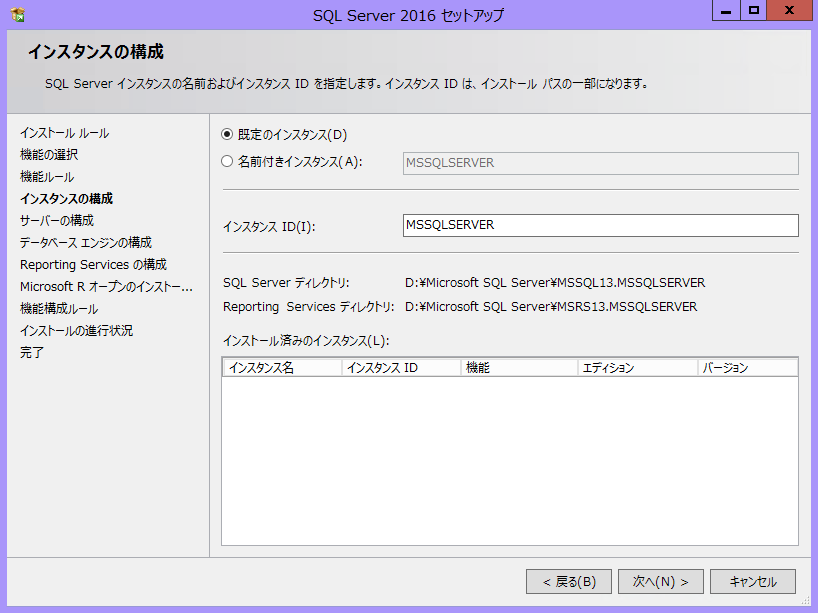Click the 次へ(N) button
Viewport: 818px width, 613px height.
[660, 581]
